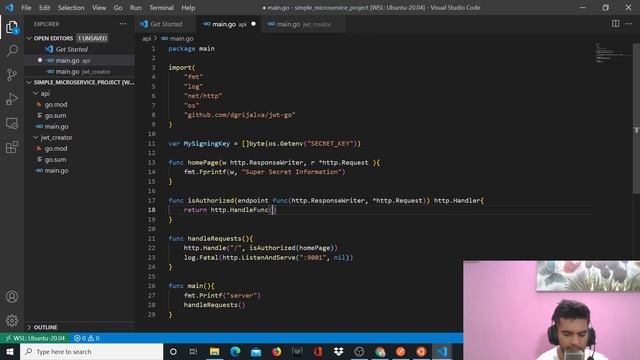Launch Microsoft Edge from the taskbar
The image size is (640, 360).
point(235,351)
